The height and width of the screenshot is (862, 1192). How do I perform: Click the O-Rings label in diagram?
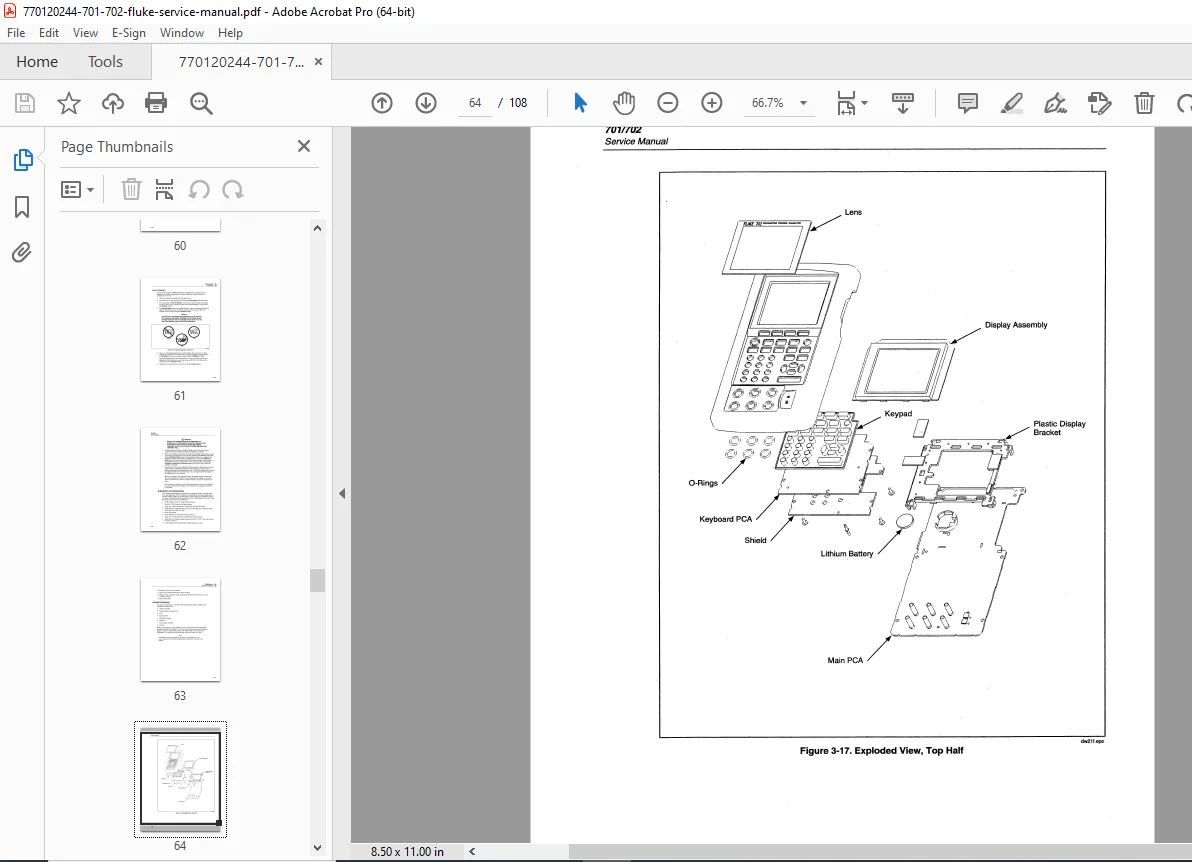tap(702, 483)
